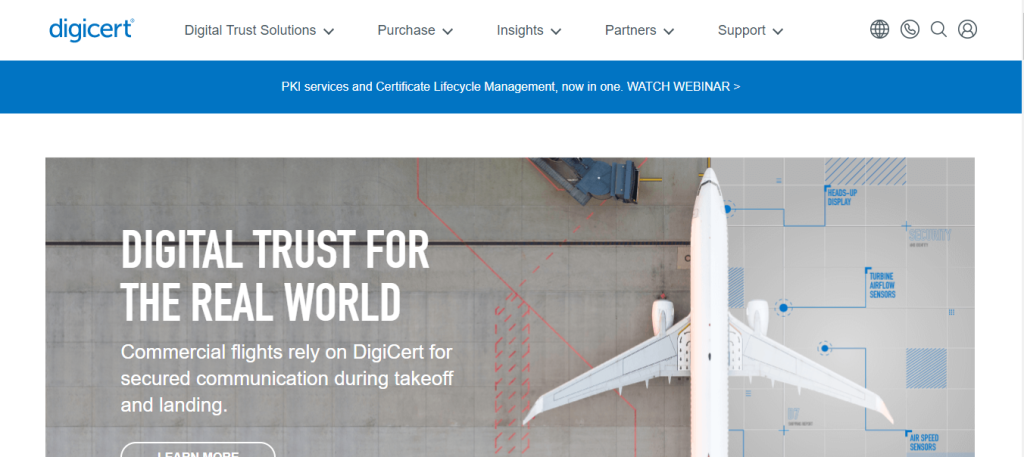Click the Digital Trust for the Real World headline
Viewport: 1024px width, 457px height.
click(275, 274)
